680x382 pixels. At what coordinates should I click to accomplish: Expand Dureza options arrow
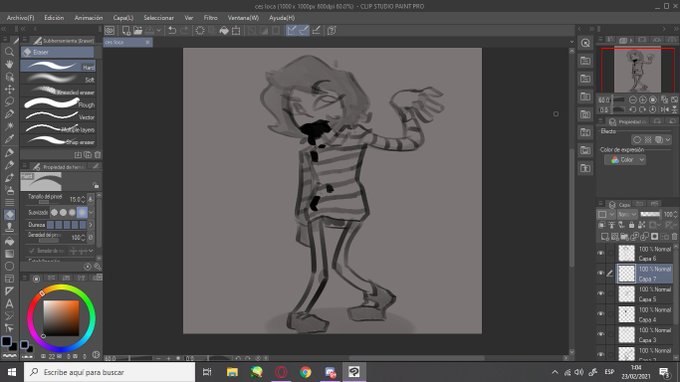click(x=91, y=225)
